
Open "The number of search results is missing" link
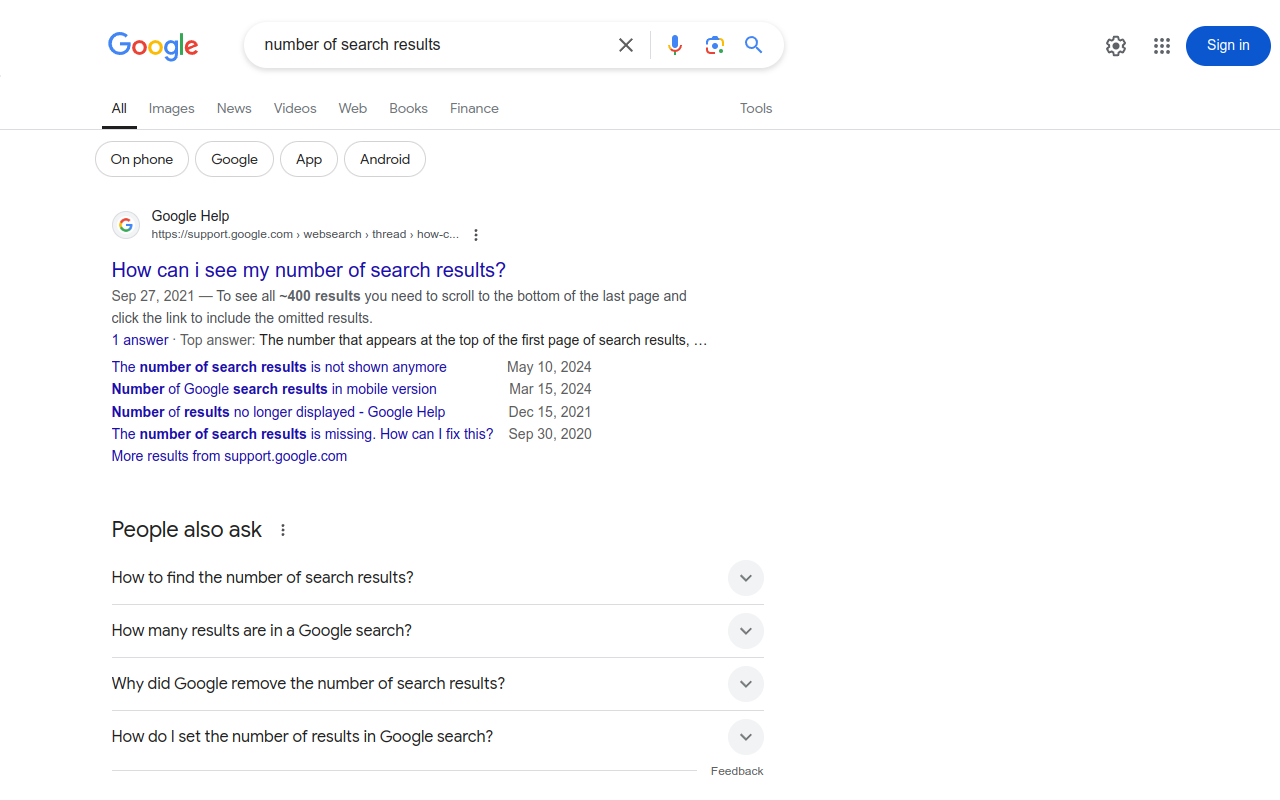[303, 434]
